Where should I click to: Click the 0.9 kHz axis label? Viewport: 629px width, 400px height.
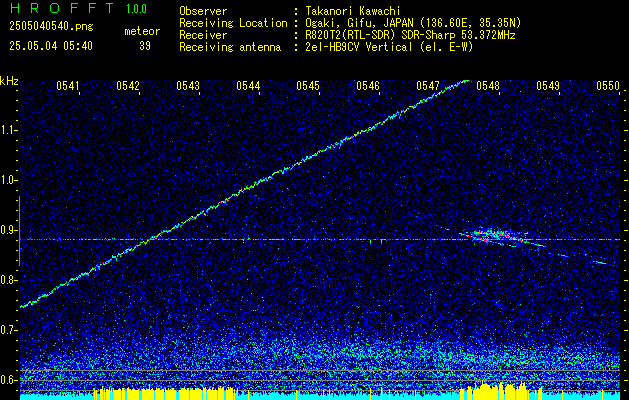tap(8, 230)
